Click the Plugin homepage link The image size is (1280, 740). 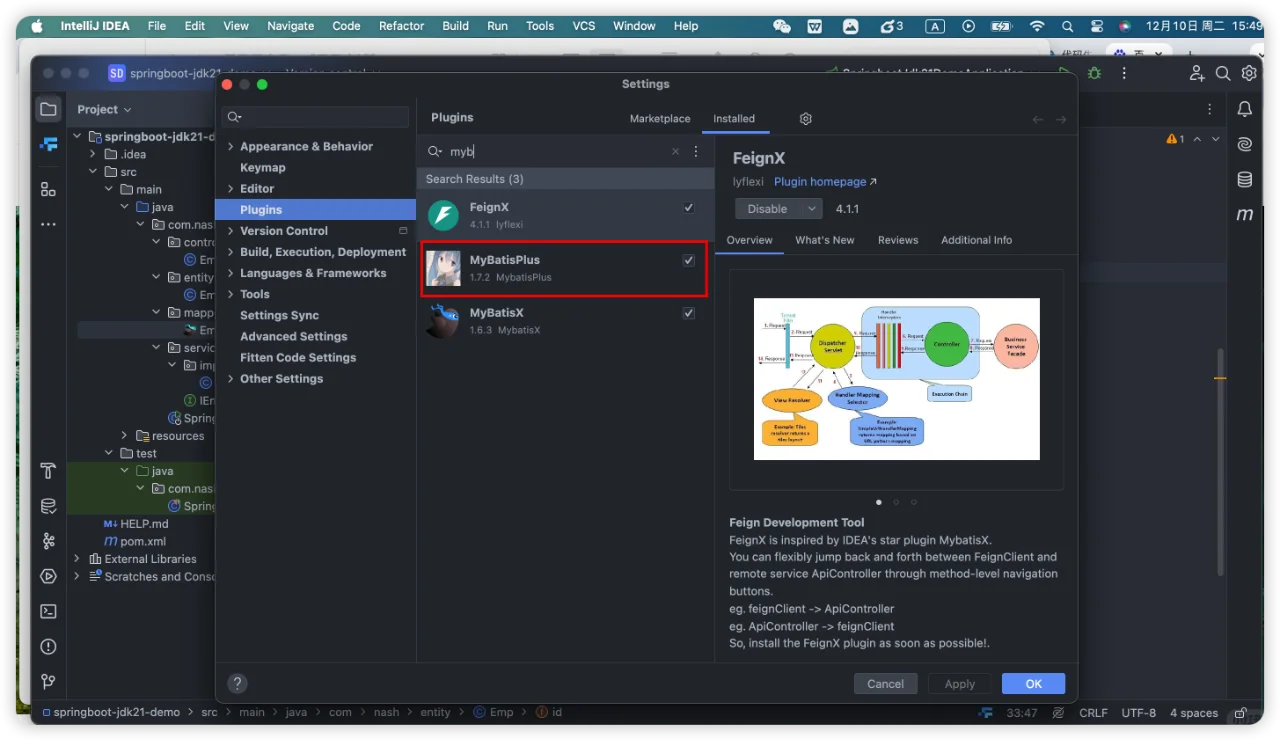coord(825,182)
